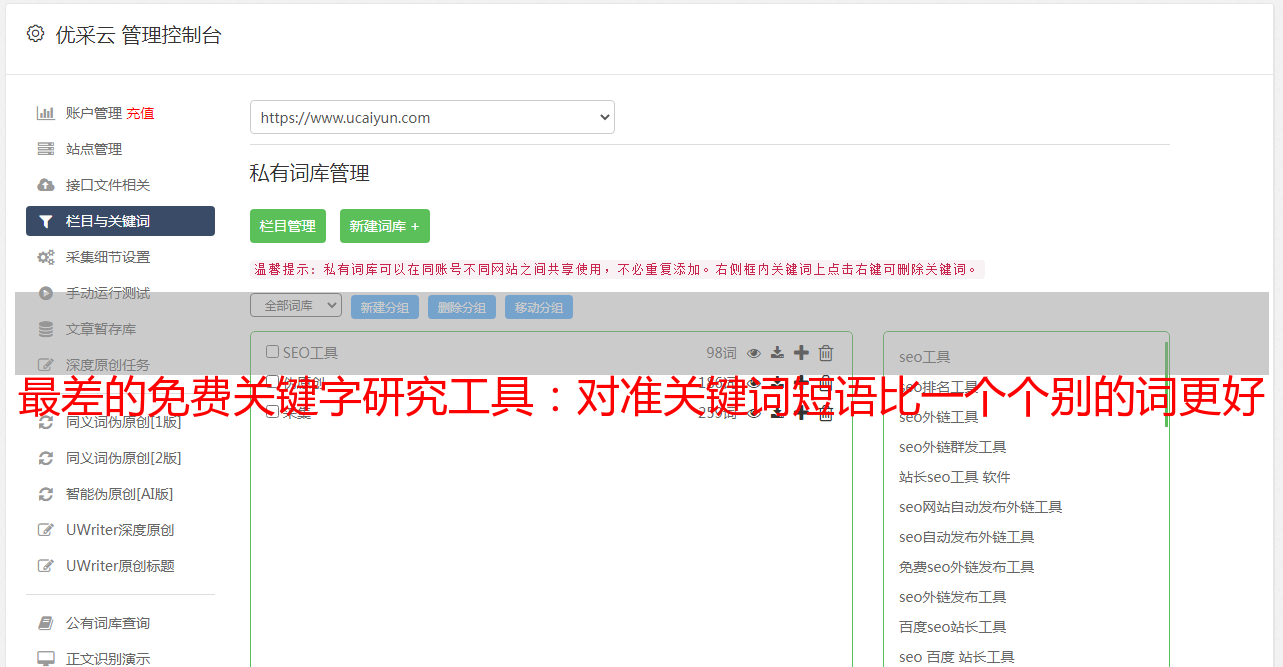This screenshot has width=1283, height=667.
Task: Click the play icon beside 手动运行测试
Action: click(x=45, y=293)
